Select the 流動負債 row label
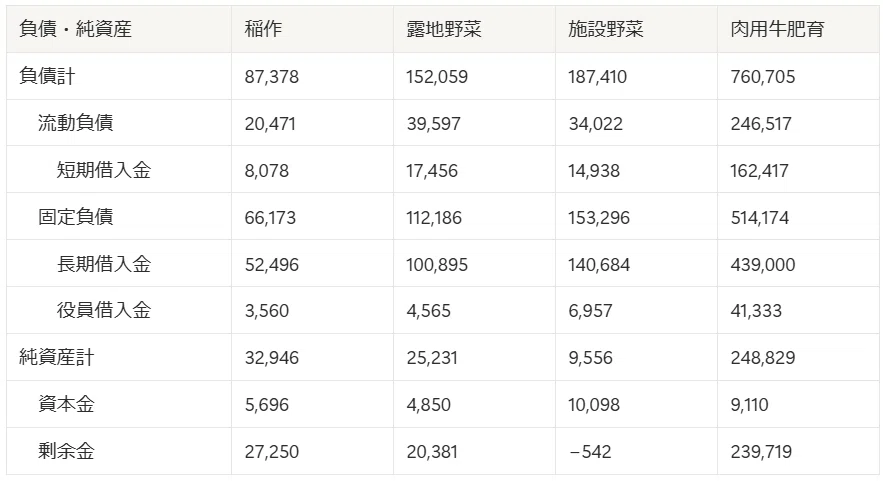Viewport: 883px width, 481px height. pyautogui.click(x=119, y=123)
